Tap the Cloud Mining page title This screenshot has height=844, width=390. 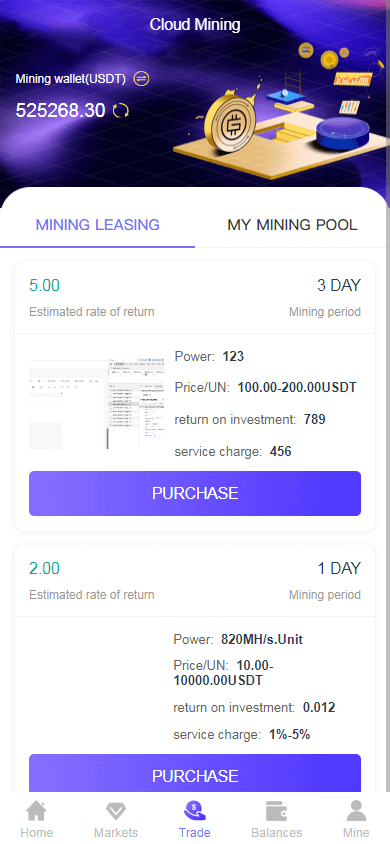click(195, 24)
